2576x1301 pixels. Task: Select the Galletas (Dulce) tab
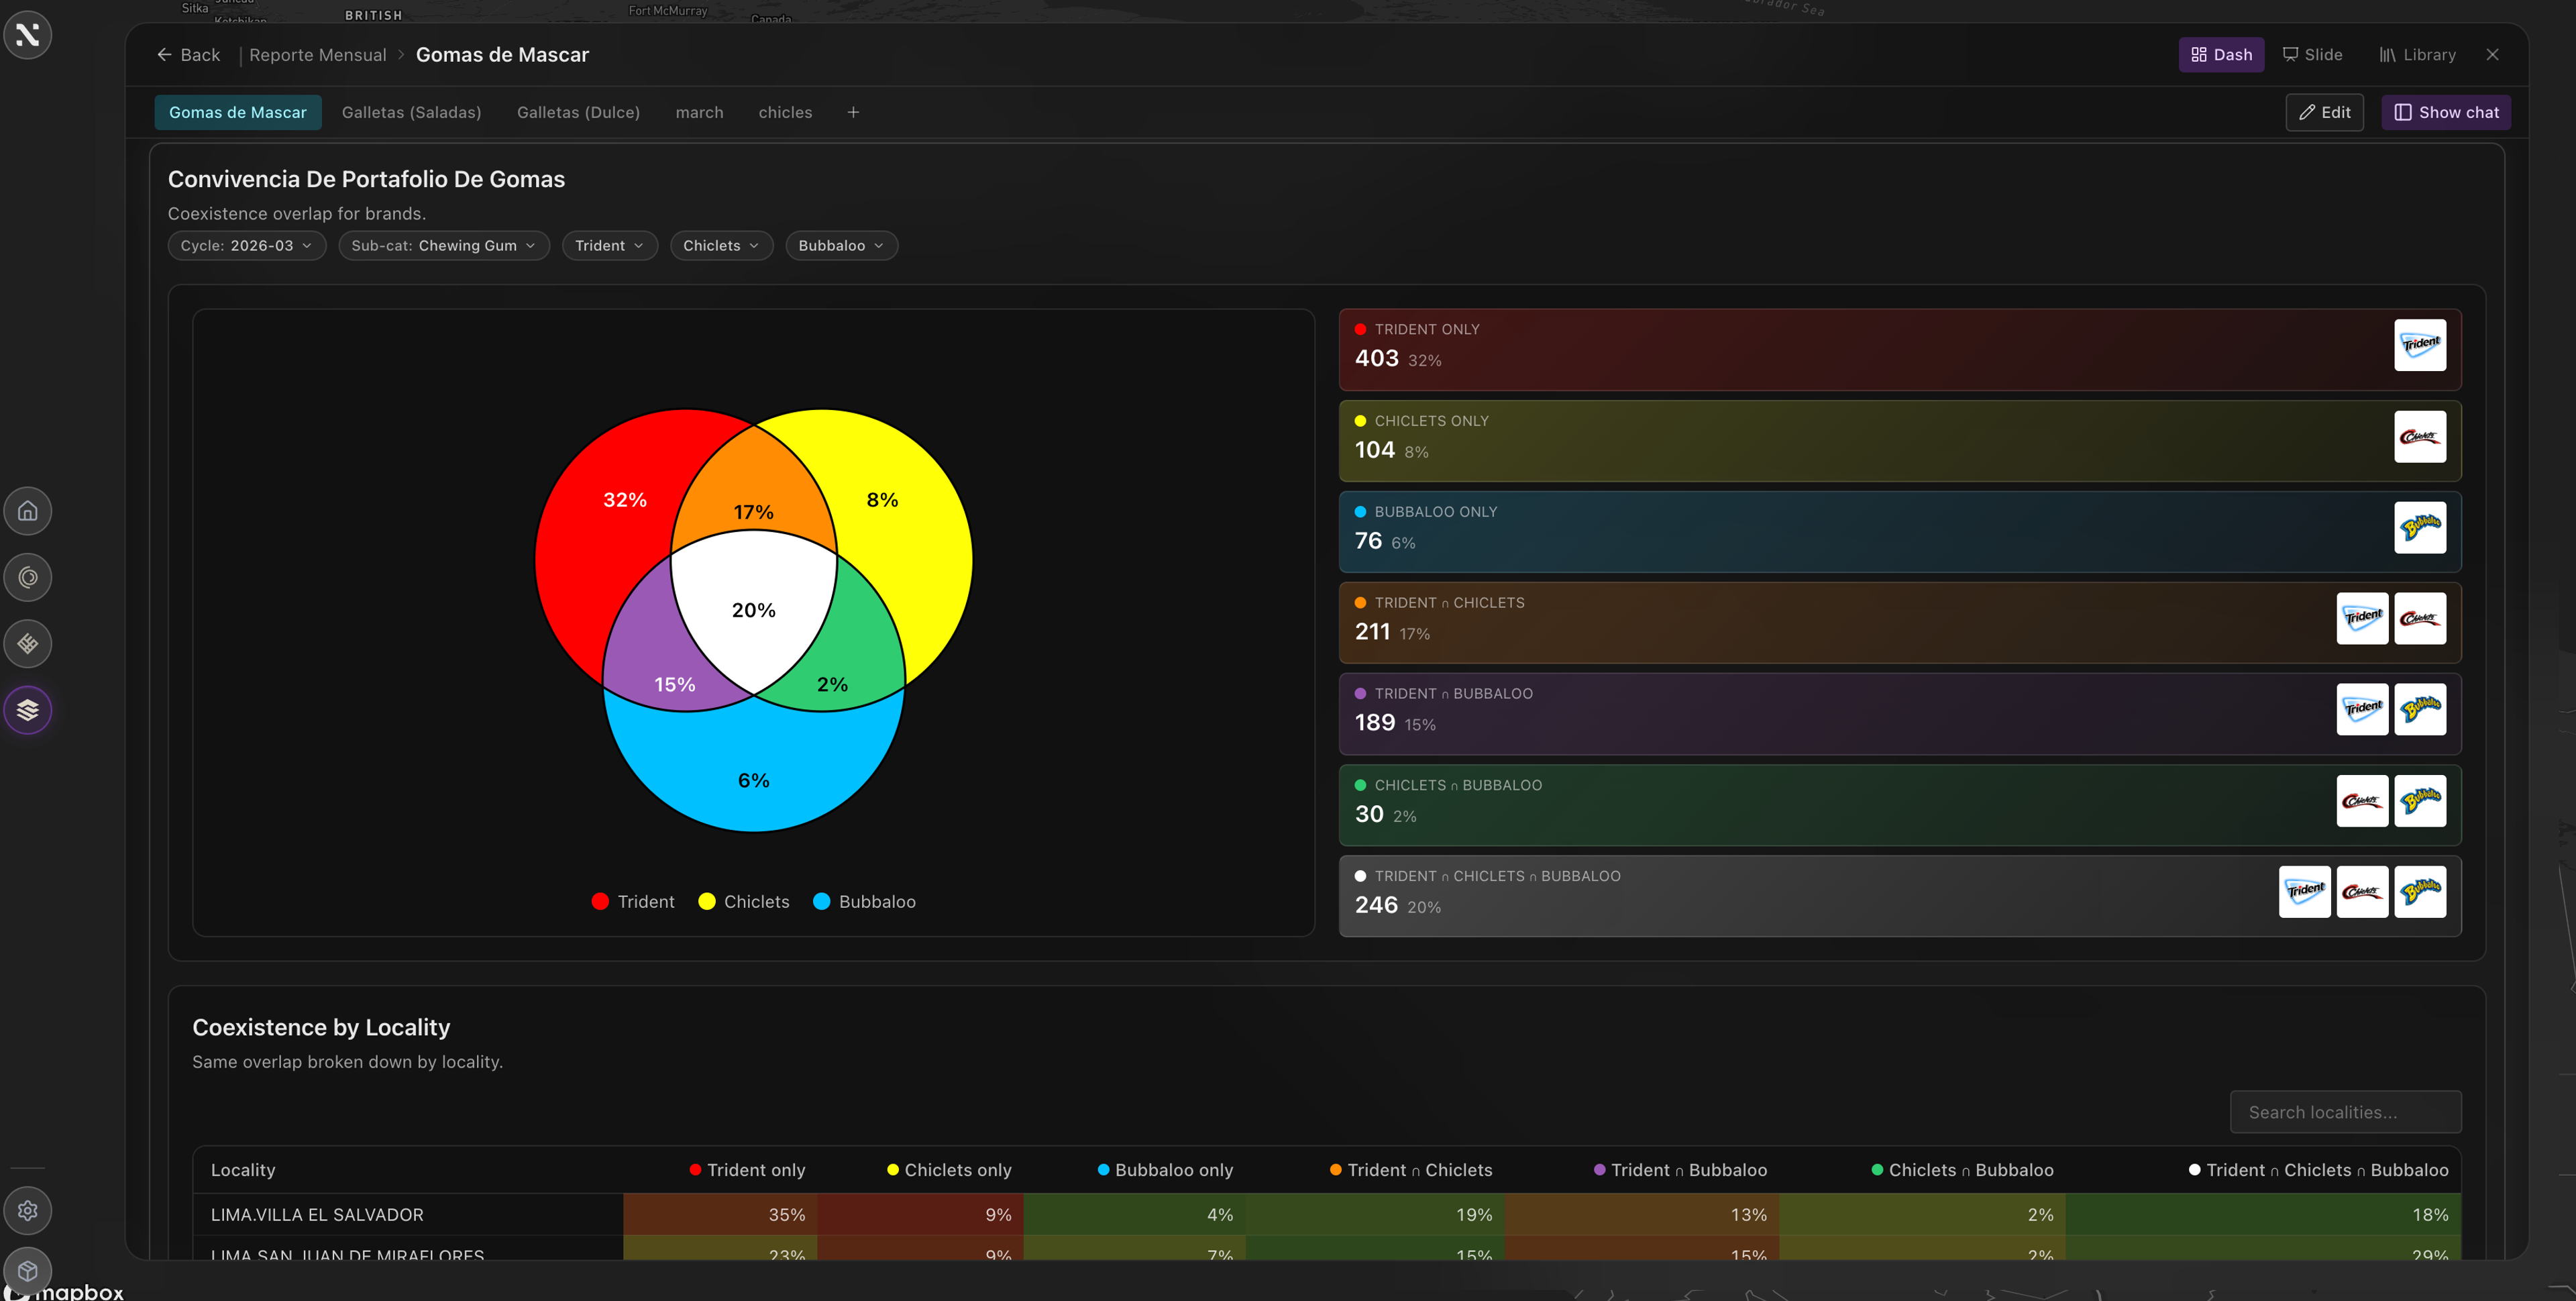(x=578, y=112)
